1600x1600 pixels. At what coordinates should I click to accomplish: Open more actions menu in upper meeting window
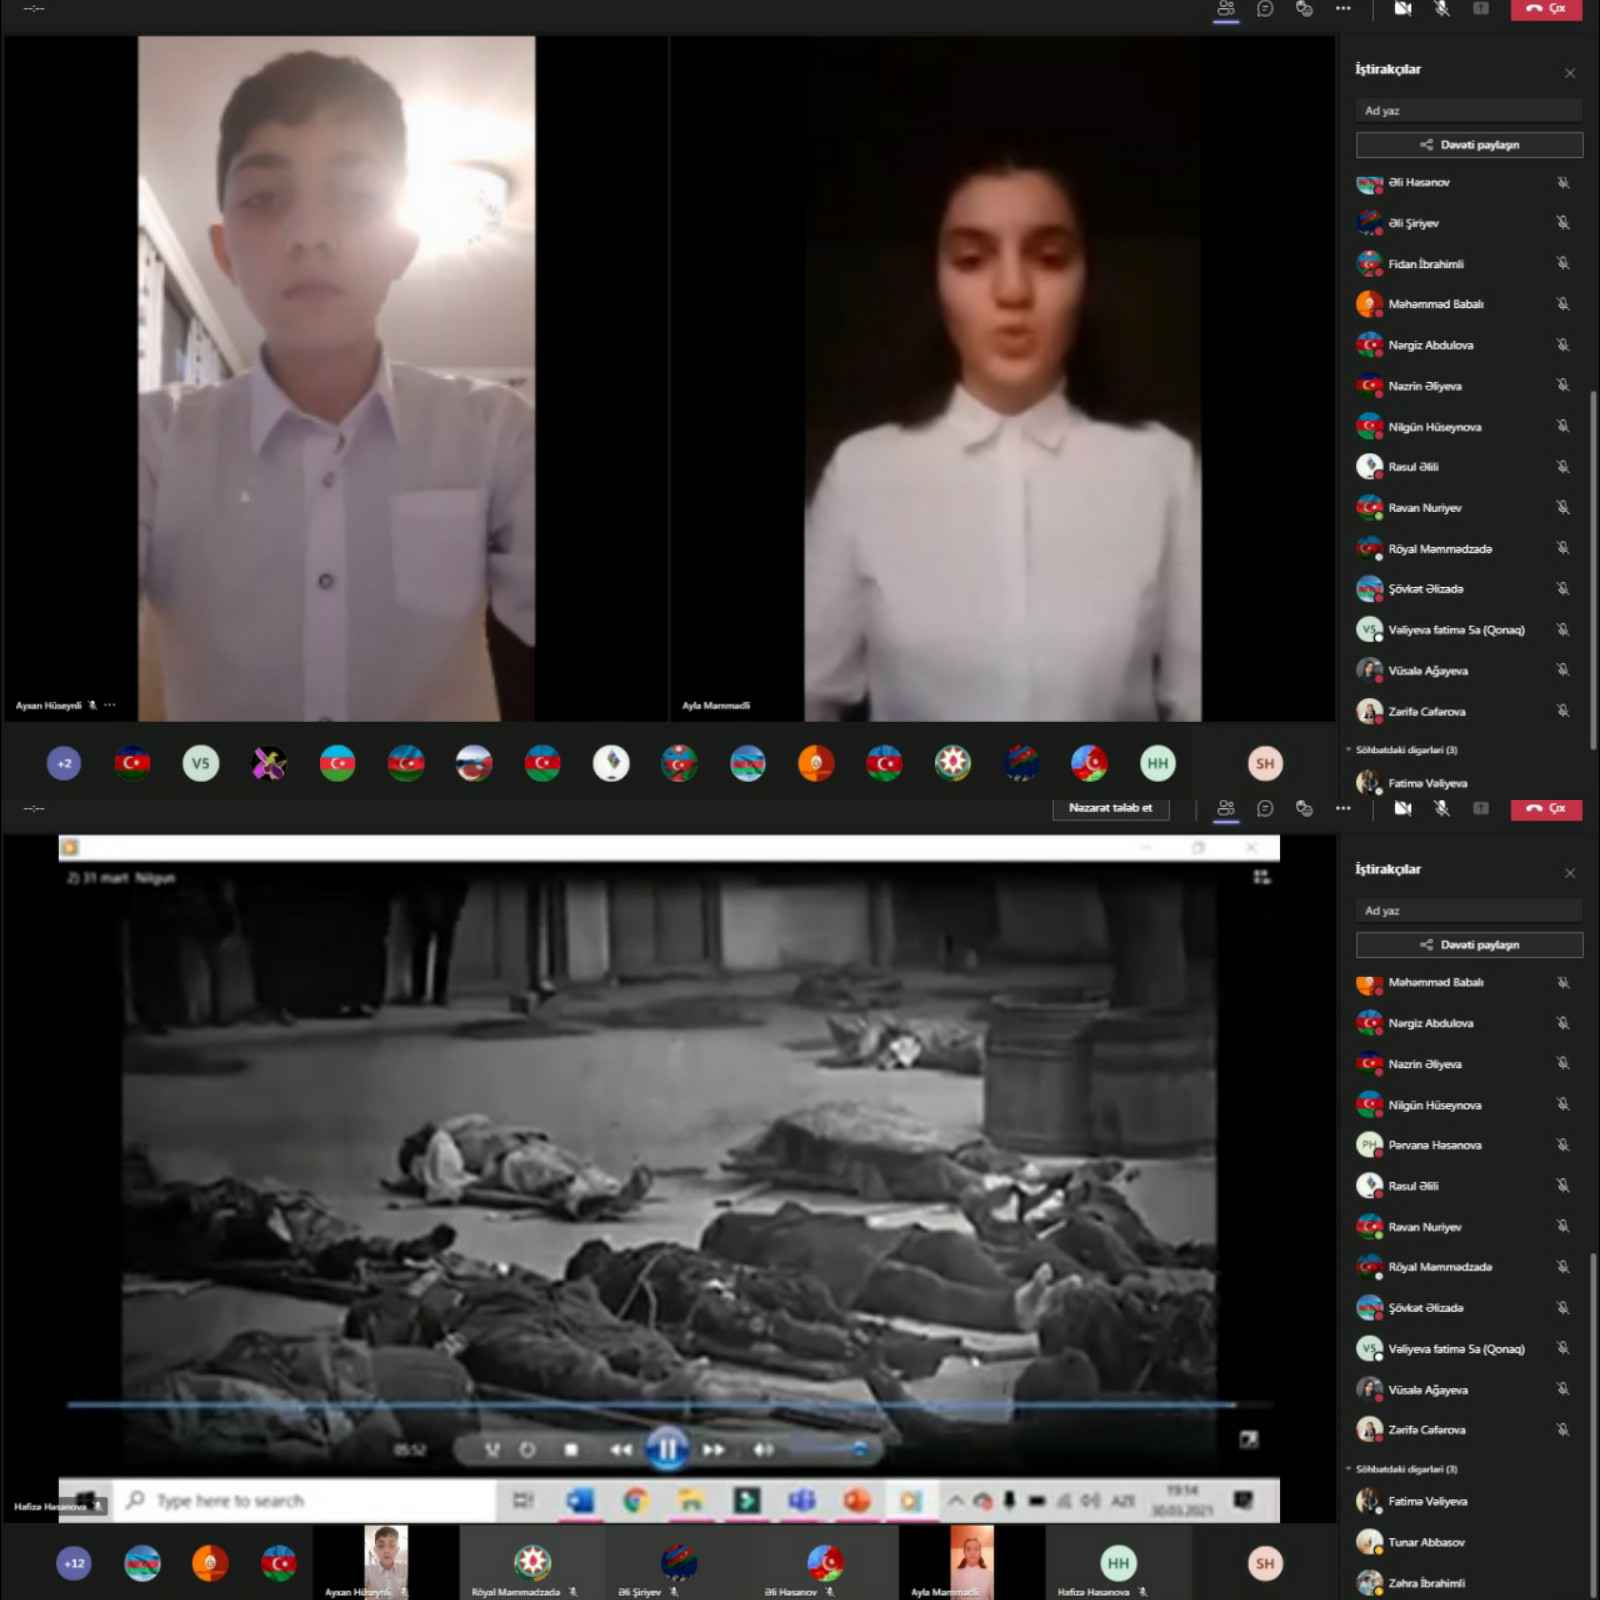pos(1343,9)
